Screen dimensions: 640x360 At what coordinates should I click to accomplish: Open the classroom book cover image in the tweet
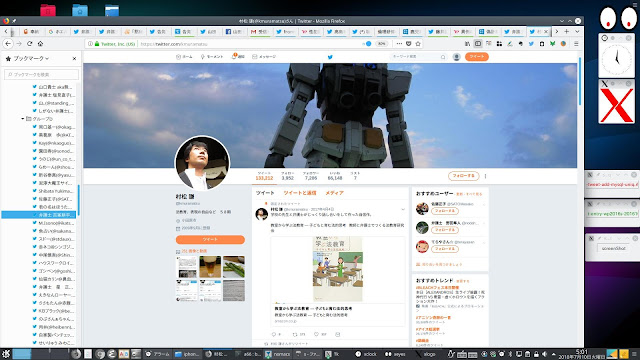tap(338, 269)
